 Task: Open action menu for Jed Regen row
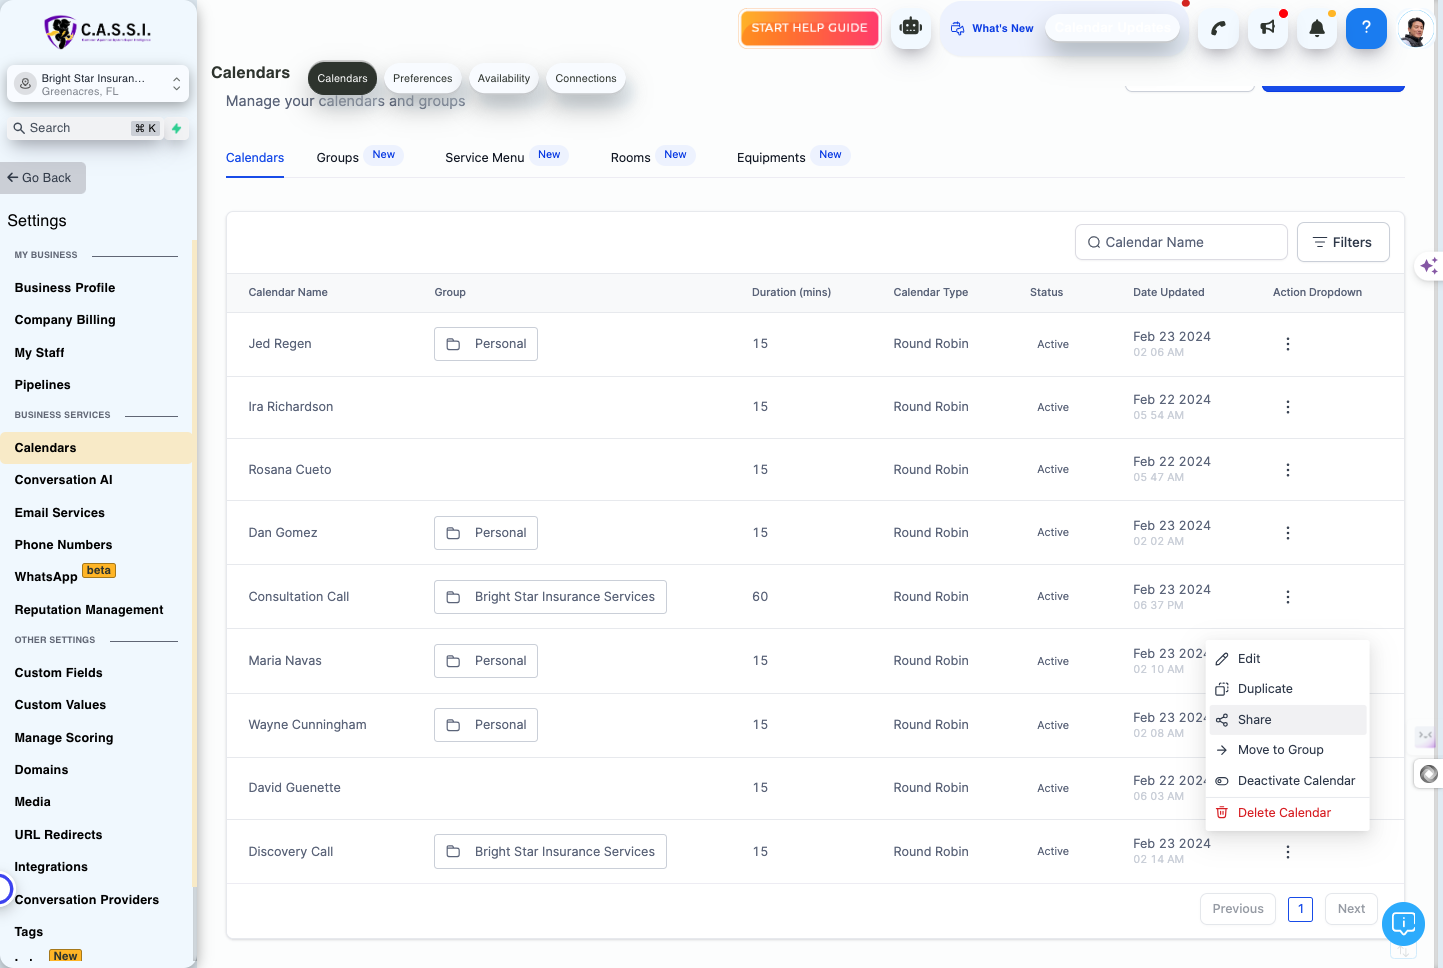click(1287, 344)
